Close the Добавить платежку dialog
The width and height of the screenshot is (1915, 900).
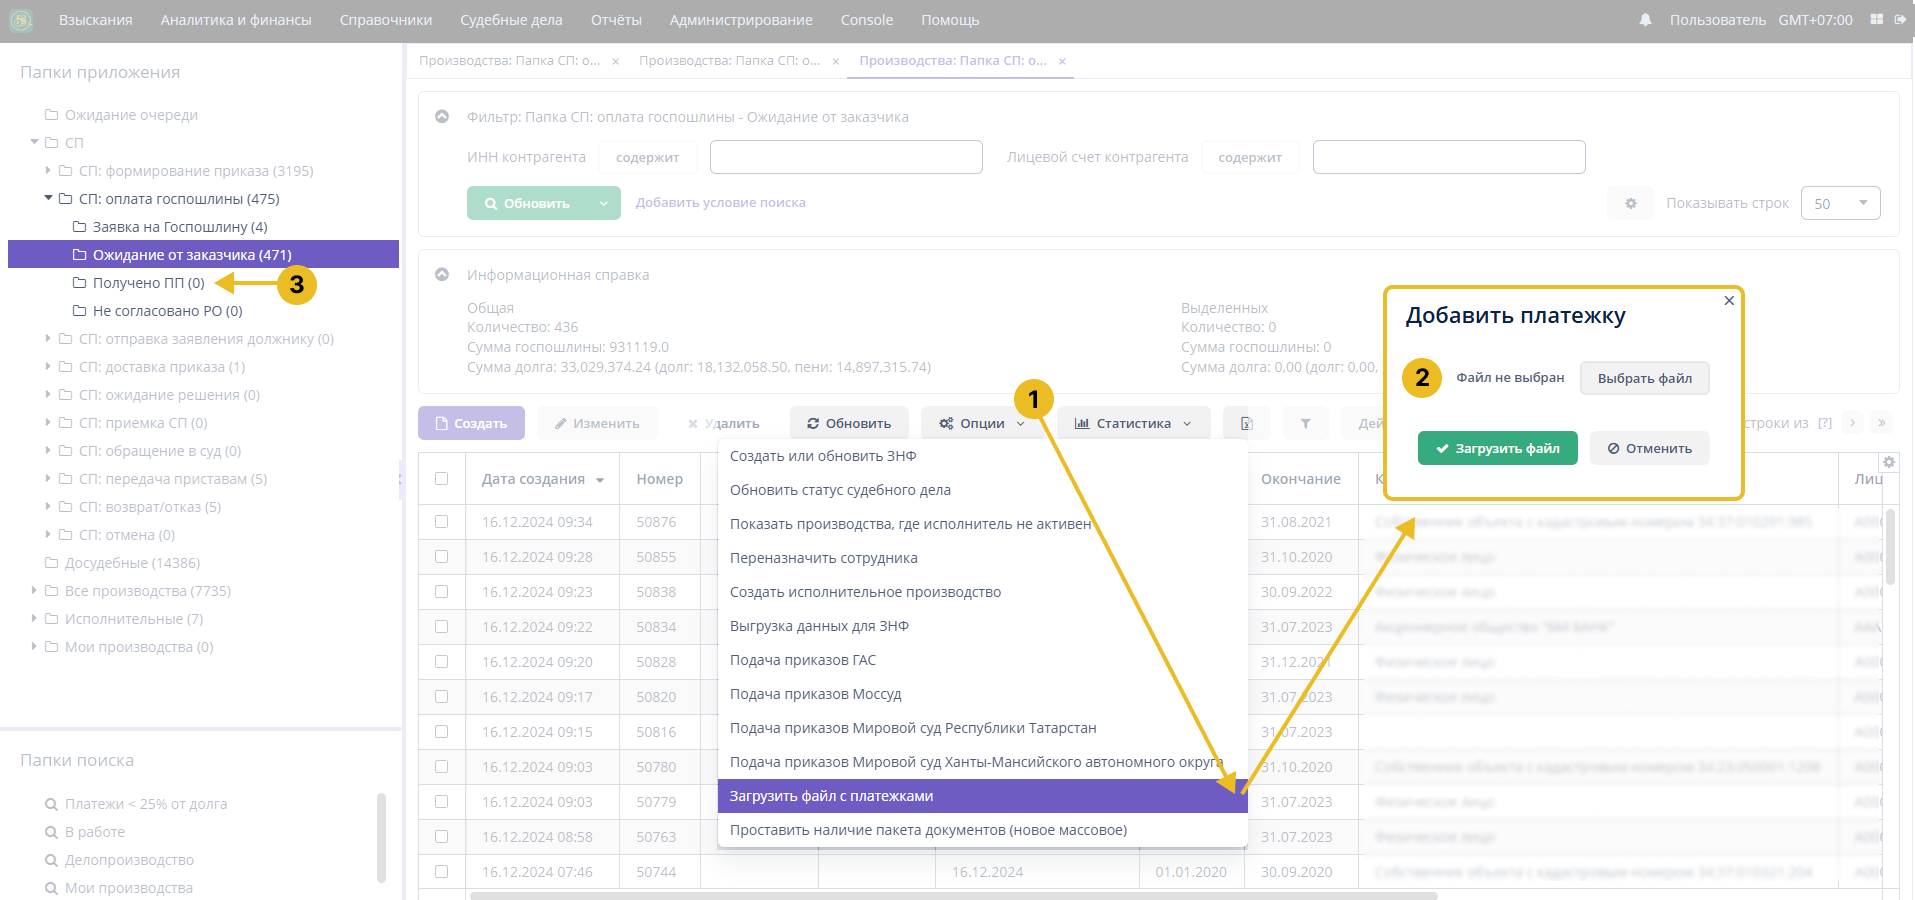(1729, 301)
